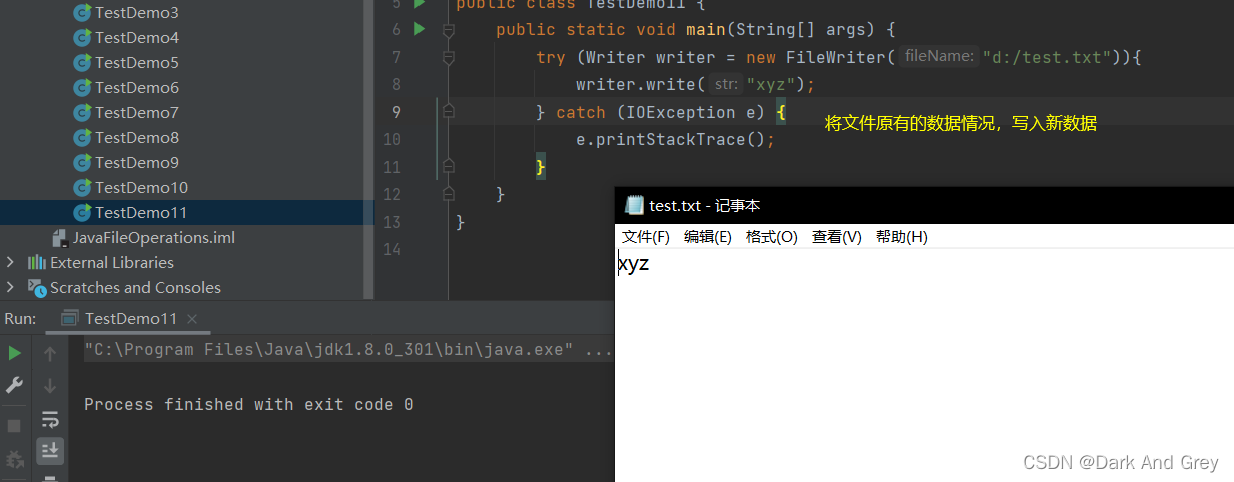Open 文件(F) menu in Notepad

click(x=646, y=237)
